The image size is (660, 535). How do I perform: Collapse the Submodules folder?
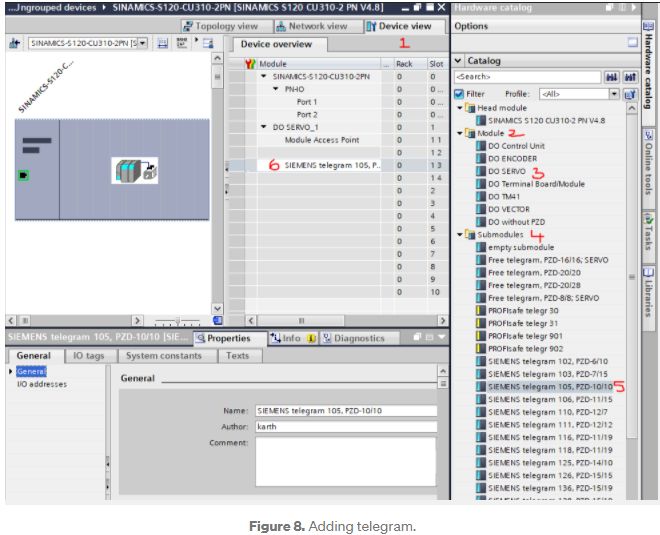[x=460, y=235]
